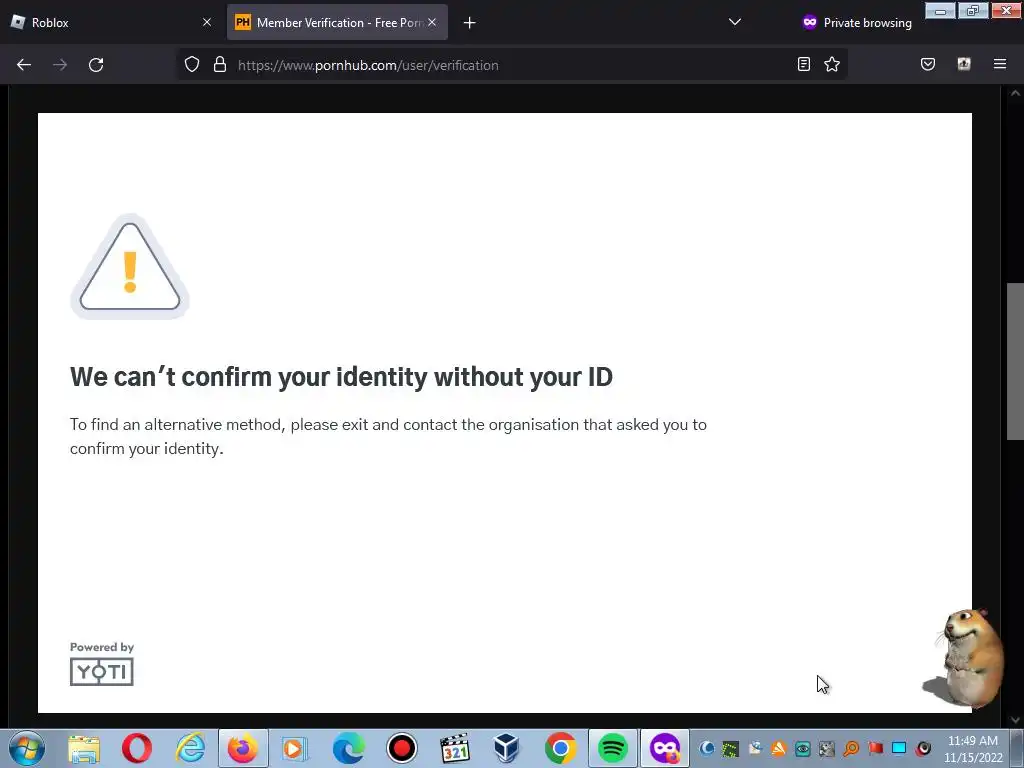1024x768 pixels.
Task: Click the Yoti logo at bottom
Action: (x=102, y=671)
